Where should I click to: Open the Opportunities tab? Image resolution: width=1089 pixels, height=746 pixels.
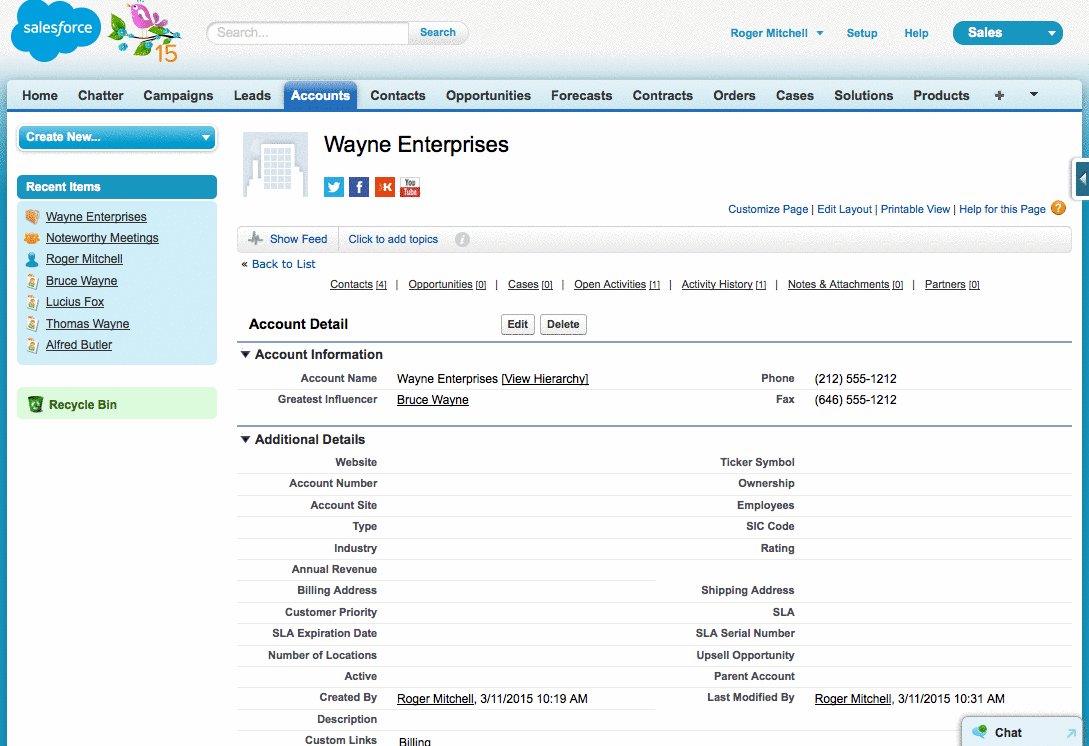[488, 95]
